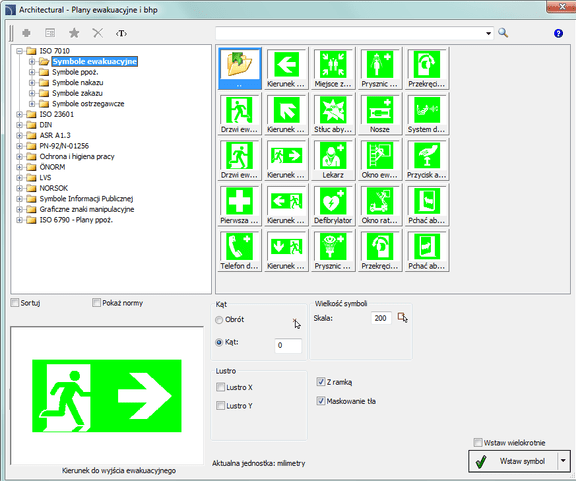Click the scale picker icon next to Skala

point(403,317)
